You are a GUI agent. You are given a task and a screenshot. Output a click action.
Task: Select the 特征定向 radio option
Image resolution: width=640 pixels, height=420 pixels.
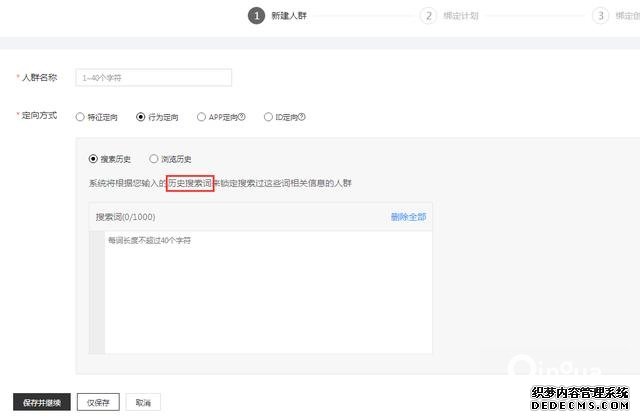[x=81, y=117]
